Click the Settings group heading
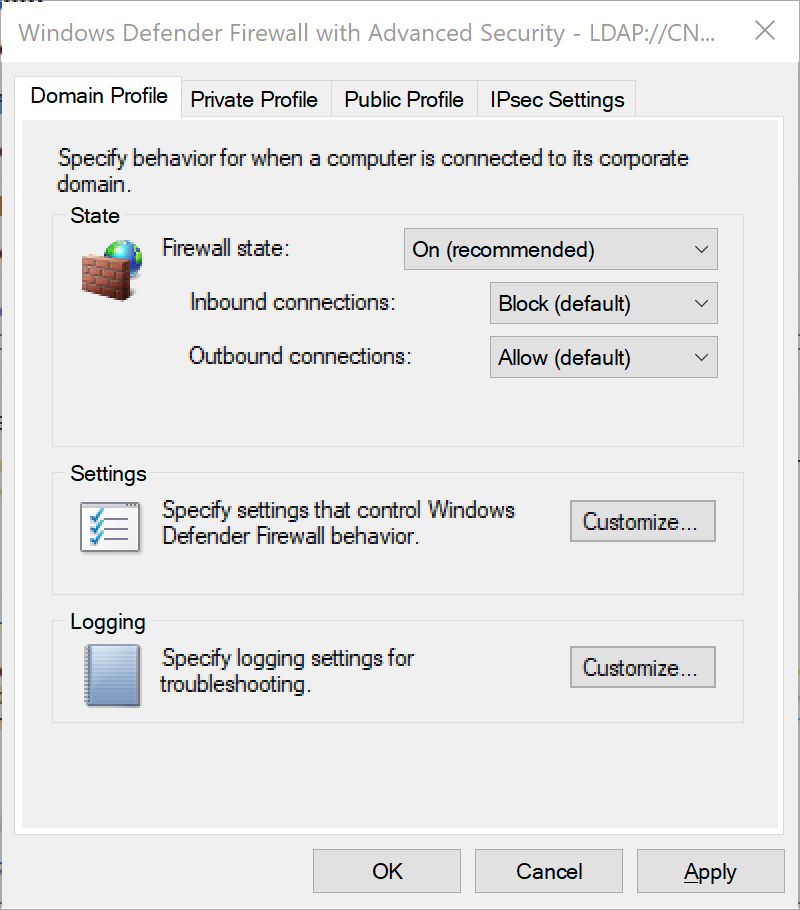Viewport: 800px width, 910px height. 108,474
